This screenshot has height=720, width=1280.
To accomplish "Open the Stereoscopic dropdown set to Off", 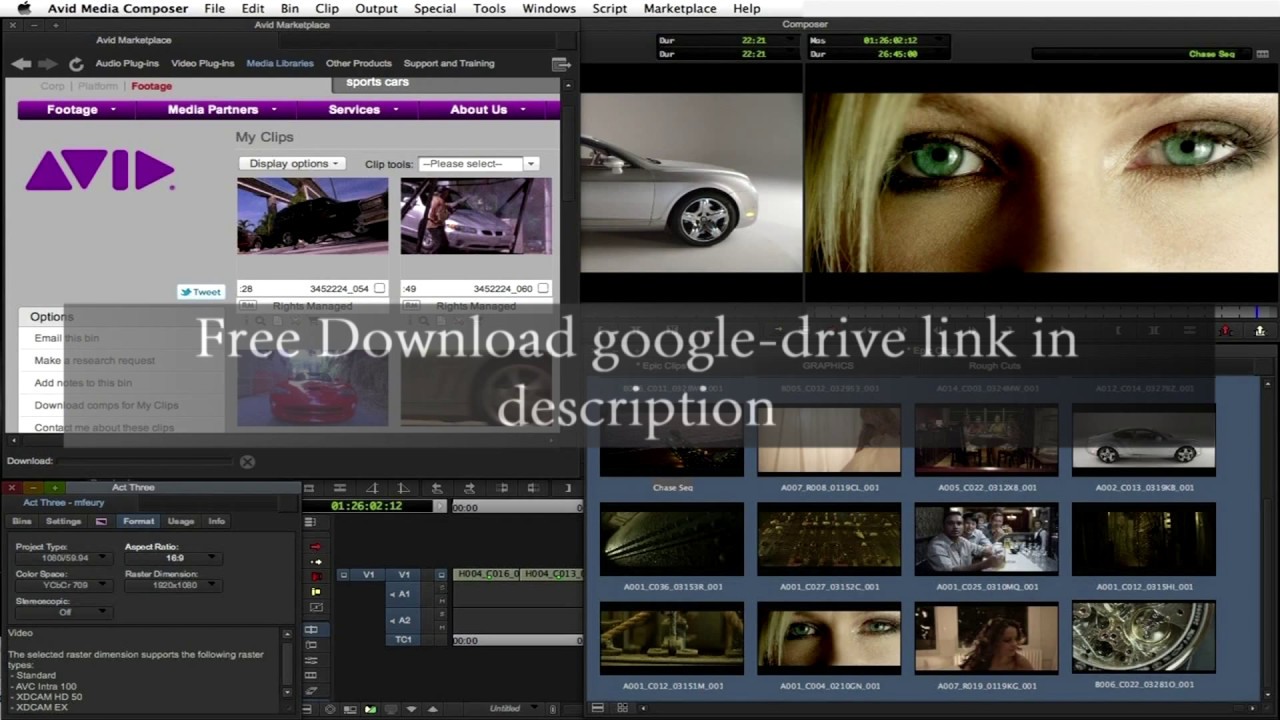I will point(62,612).
